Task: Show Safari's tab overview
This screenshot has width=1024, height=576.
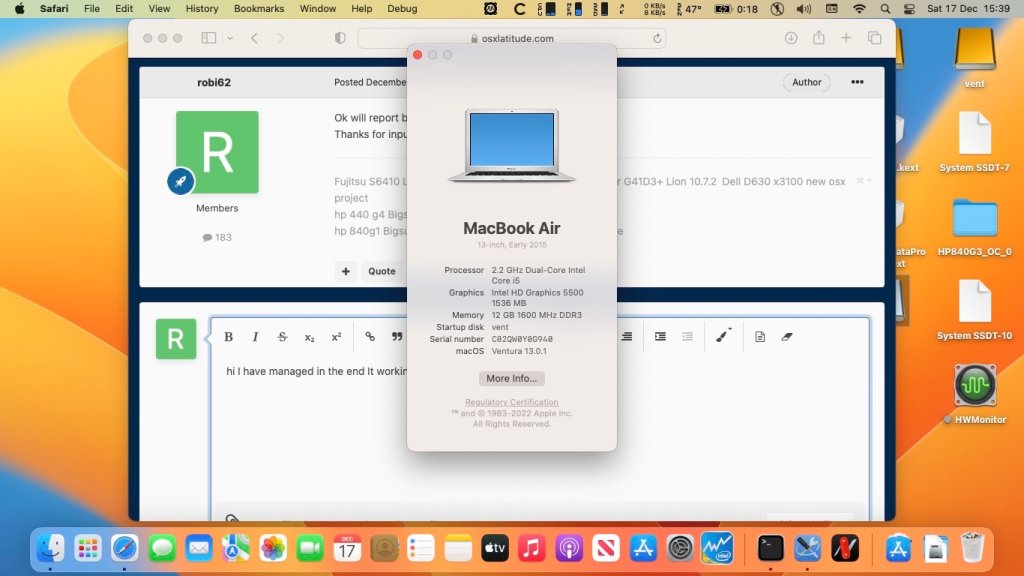Action: pyautogui.click(x=874, y=38)
